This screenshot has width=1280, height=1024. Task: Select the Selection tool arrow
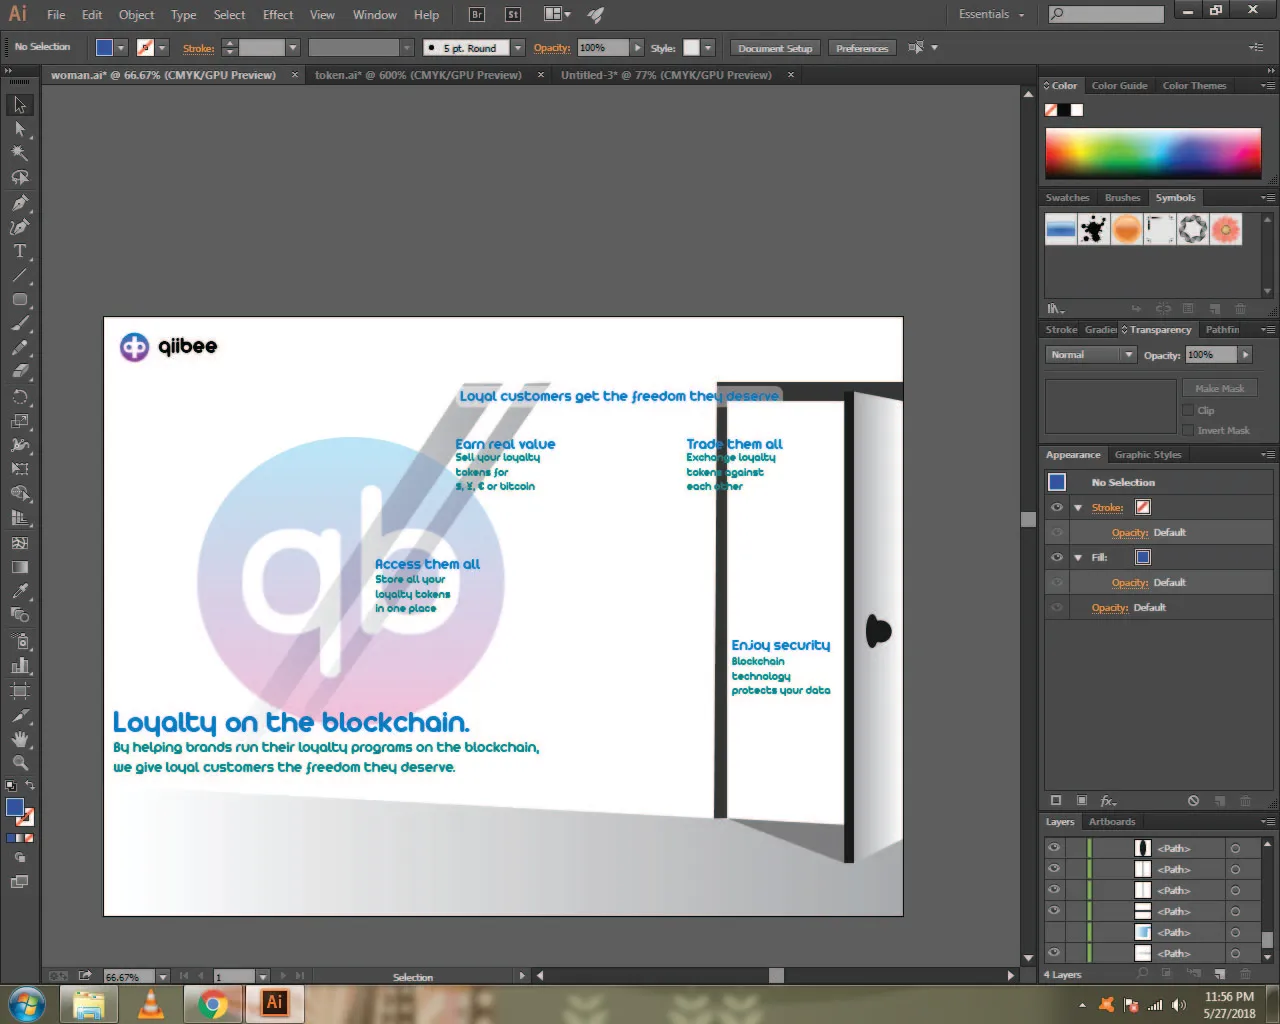20,105
